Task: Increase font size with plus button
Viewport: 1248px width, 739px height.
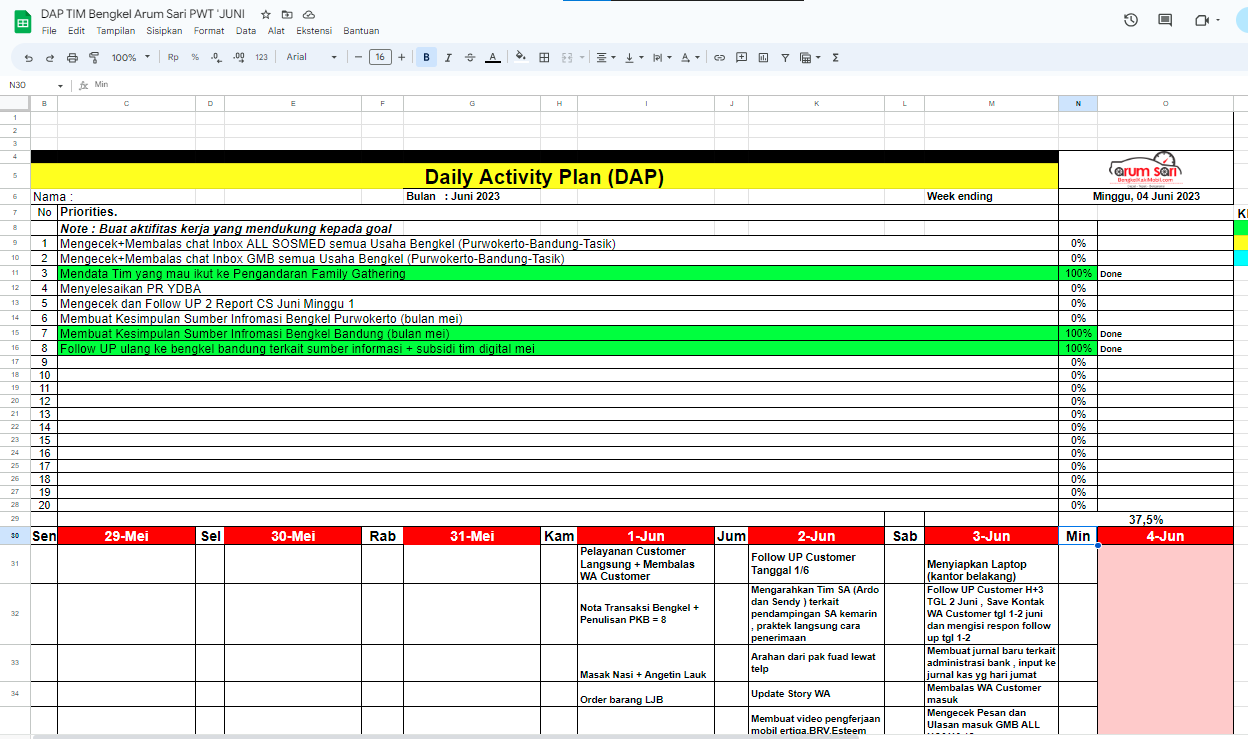Action: coord(401,58)
